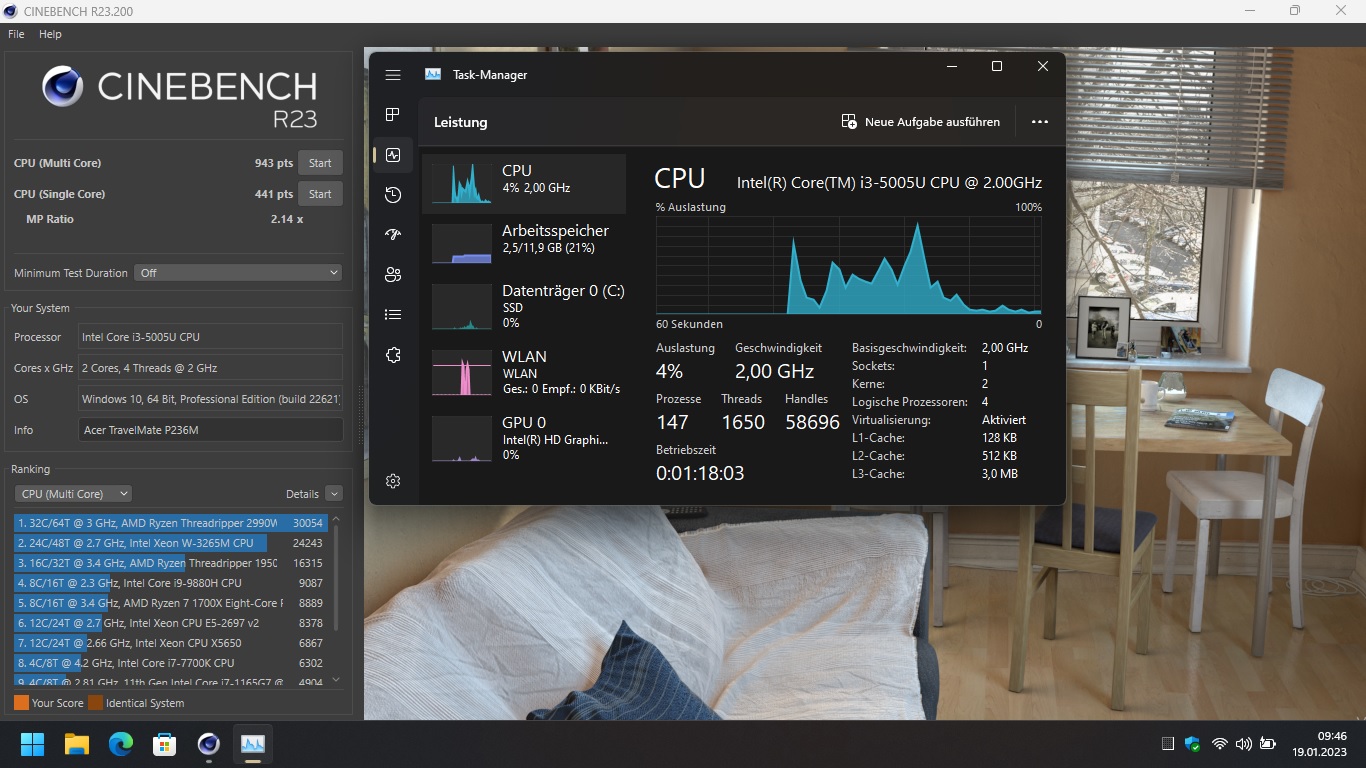This screenshot has width=1366, height=768.
Task: Open Microsoft Store from the taskbar
Action: click(165, 744)
